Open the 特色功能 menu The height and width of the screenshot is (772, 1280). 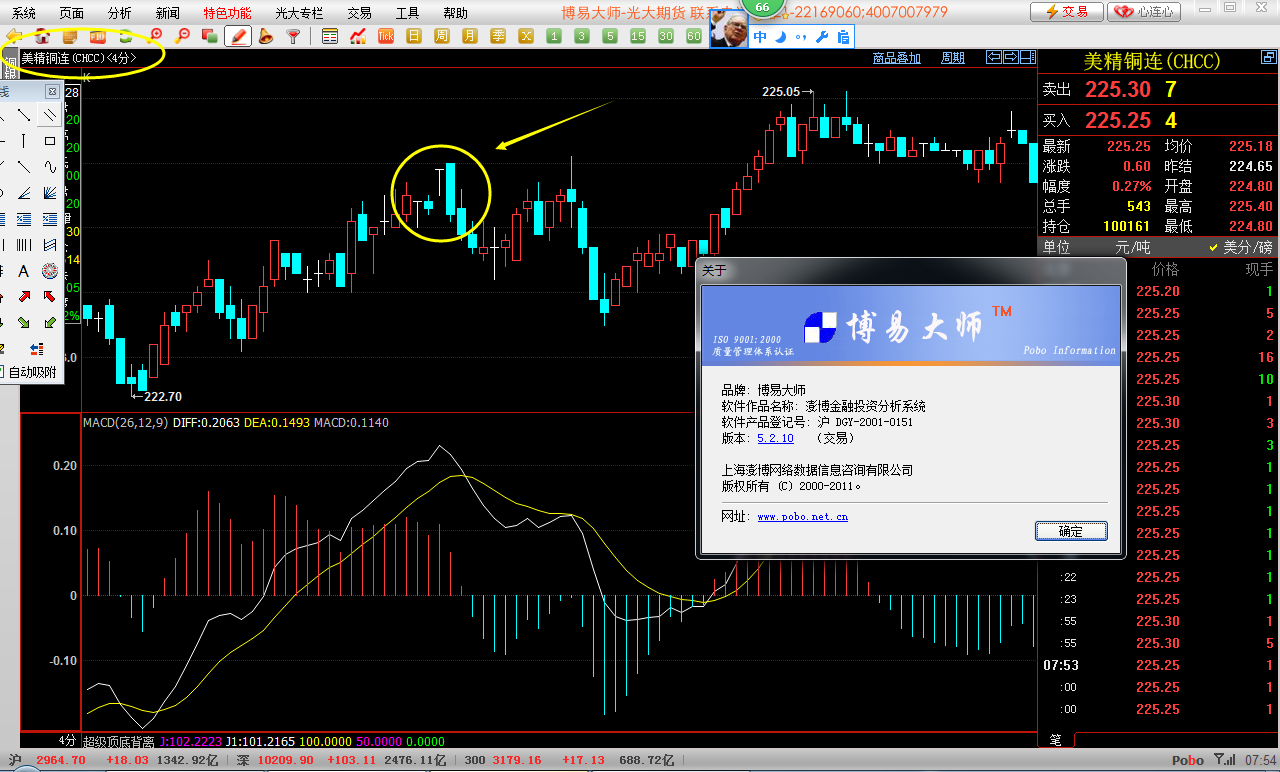pos(227,13)
